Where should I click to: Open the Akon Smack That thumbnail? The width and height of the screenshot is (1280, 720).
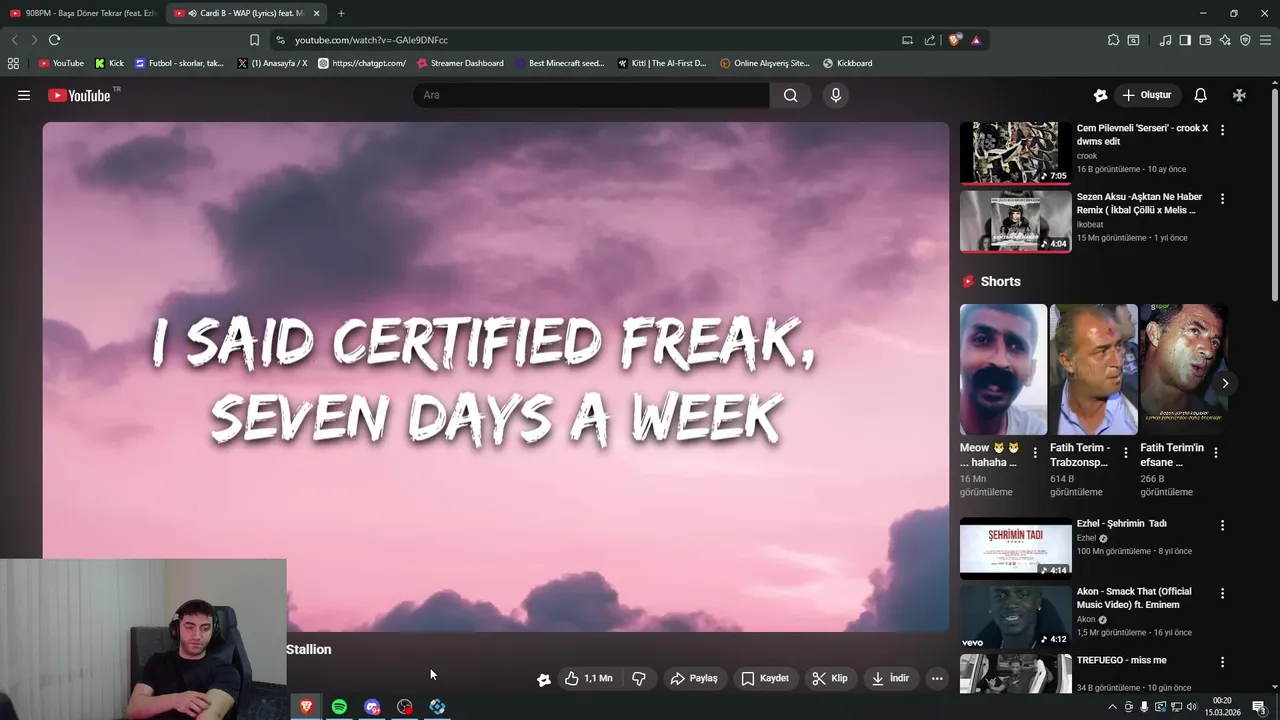click(1015, 617)
